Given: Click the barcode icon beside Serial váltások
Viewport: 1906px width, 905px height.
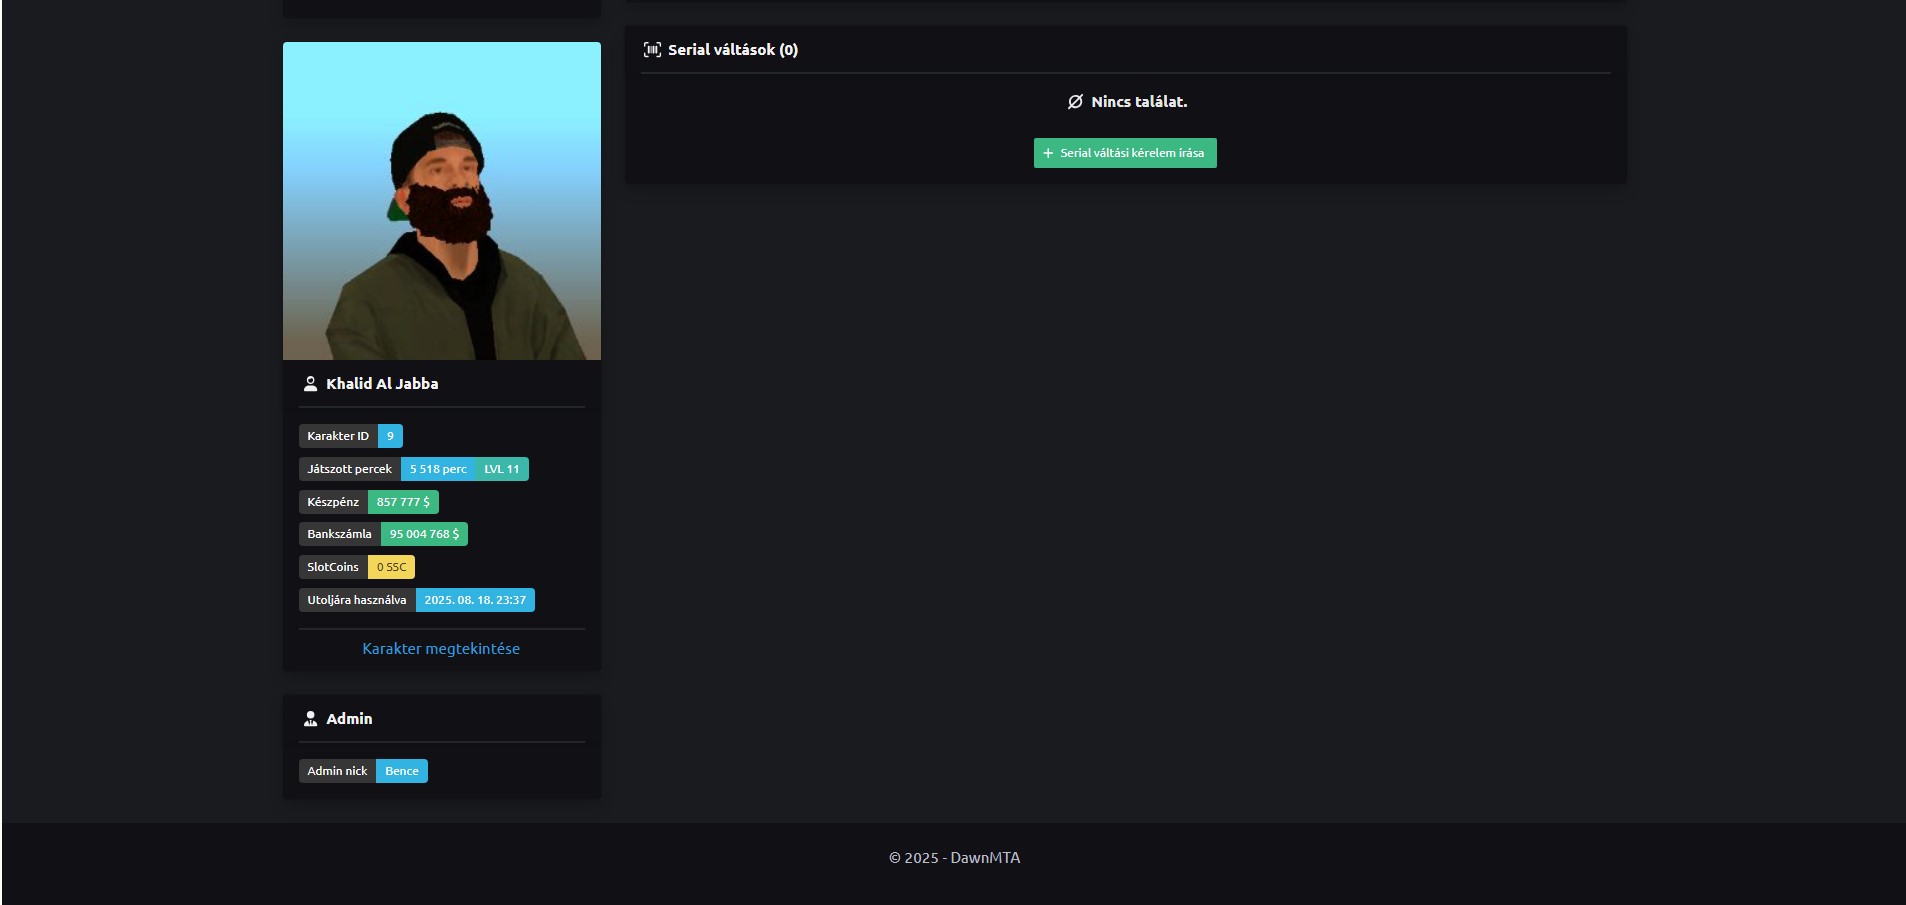Looking at the screenshot, I should (652, 50).
